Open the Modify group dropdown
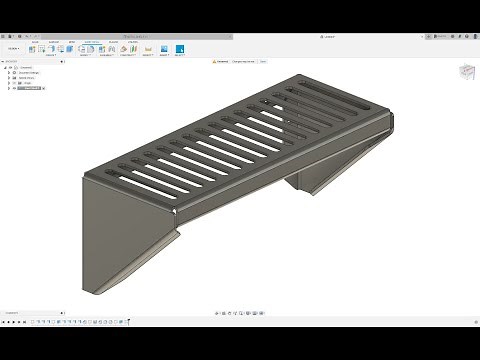 tap(85, 55)
